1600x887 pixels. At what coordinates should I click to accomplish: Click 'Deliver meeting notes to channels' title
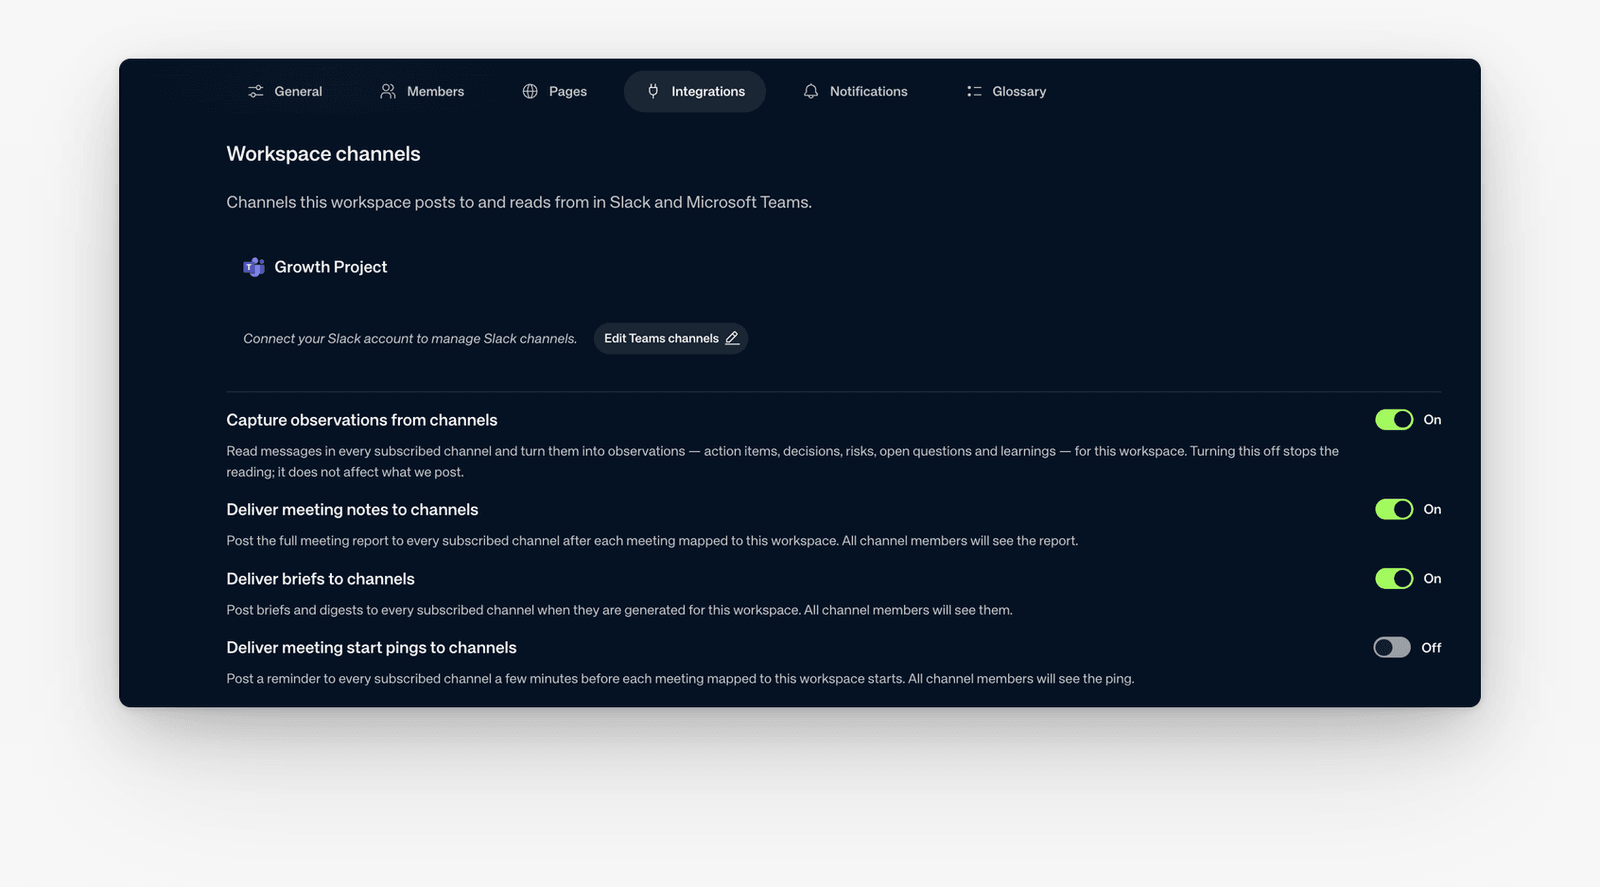click(x=352, y=509)
